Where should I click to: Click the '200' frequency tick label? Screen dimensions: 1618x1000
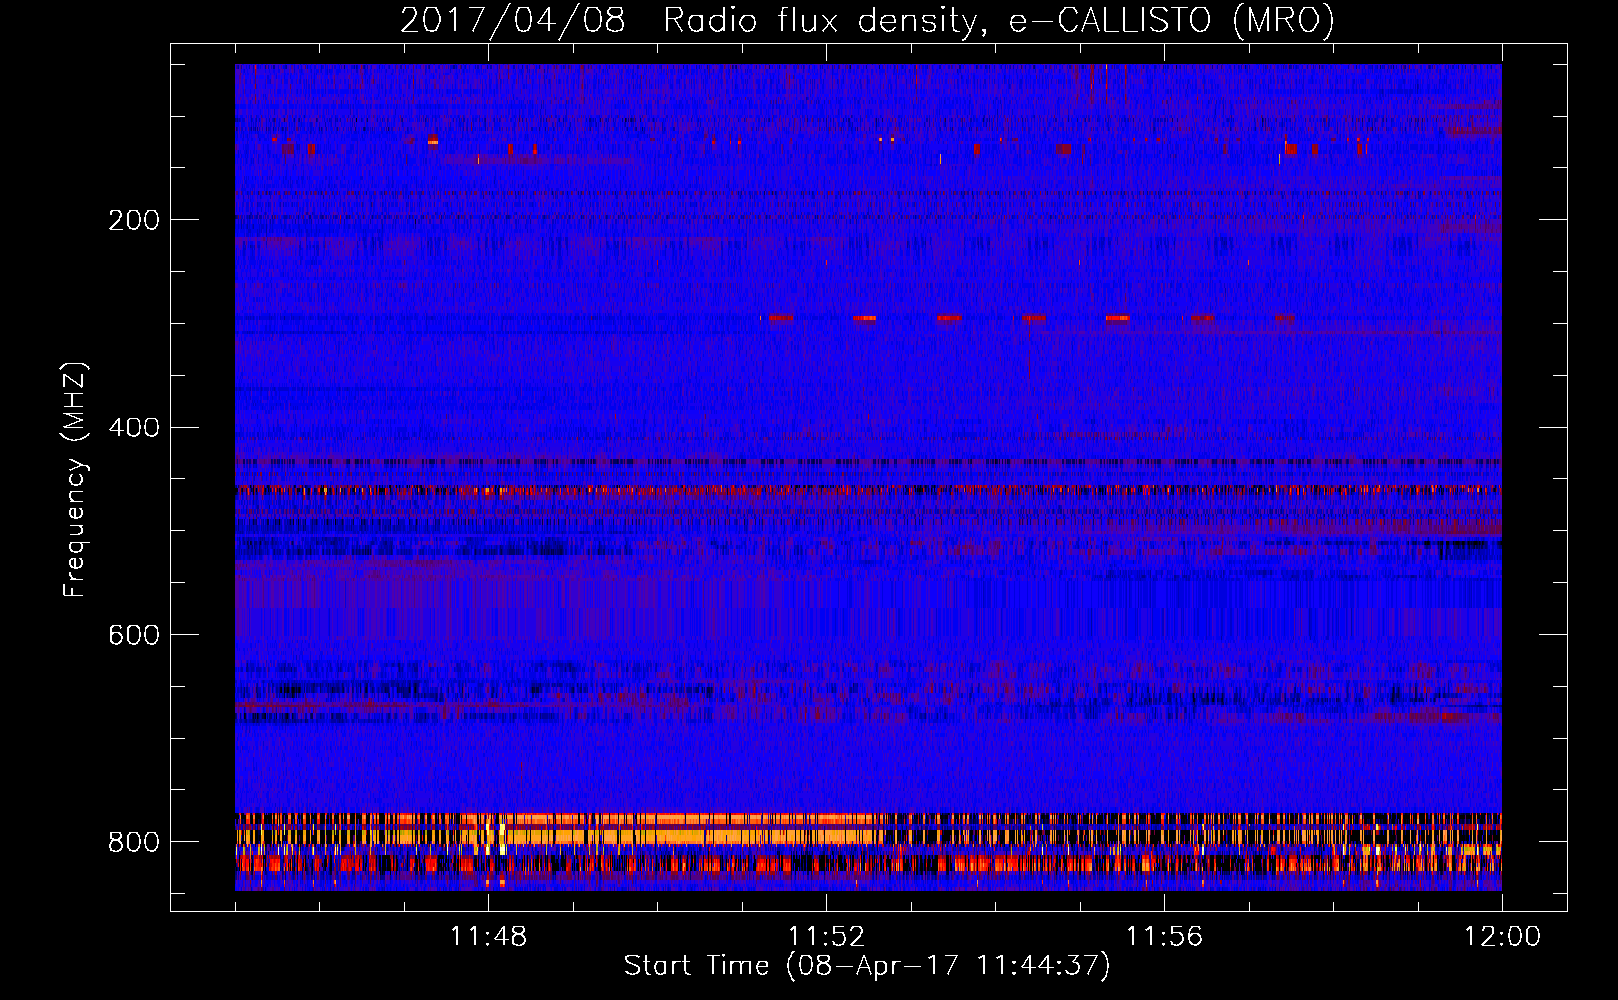click(x=134, y=220)
